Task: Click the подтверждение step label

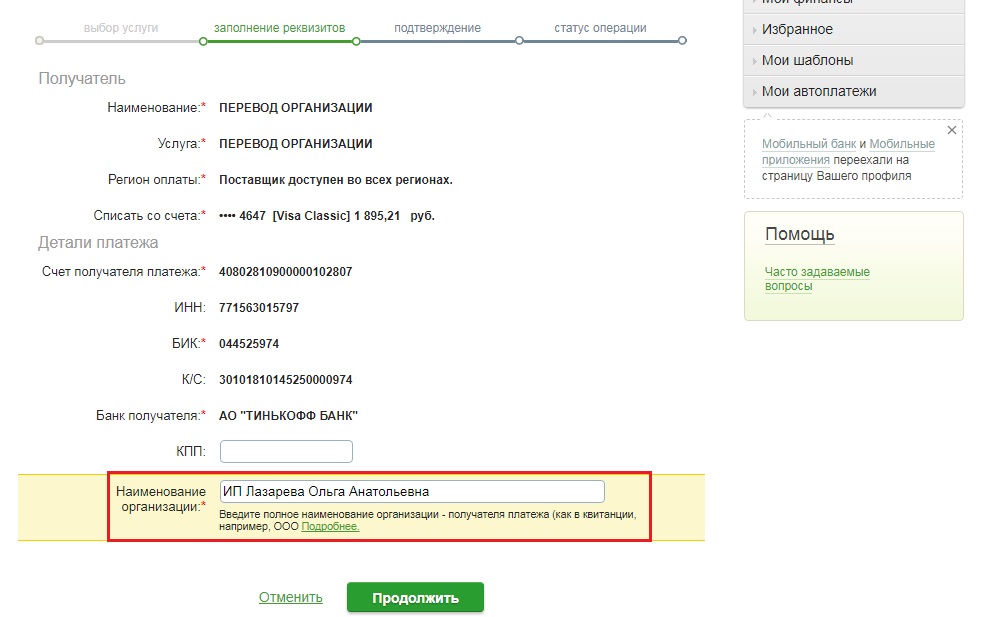Action: coord(437,28)
